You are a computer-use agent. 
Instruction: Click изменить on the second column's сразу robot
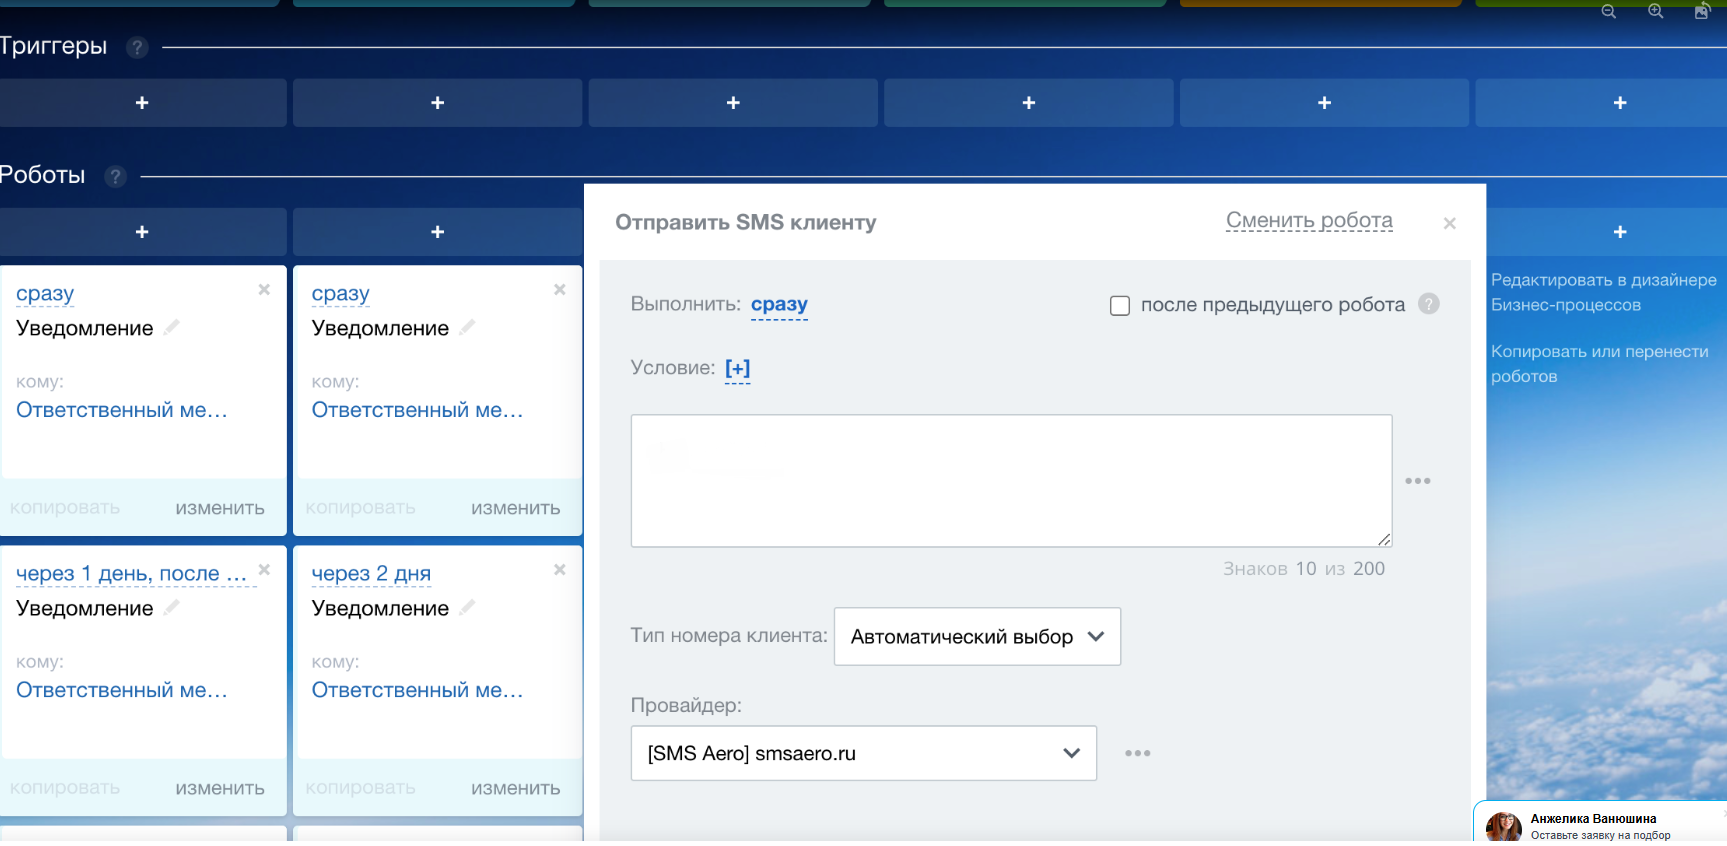[516, 508]
